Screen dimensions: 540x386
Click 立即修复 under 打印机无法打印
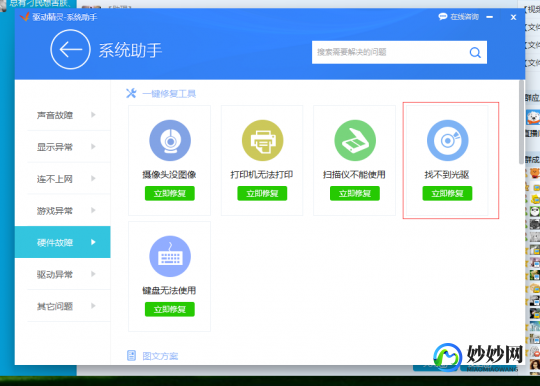tap(262, 194)
